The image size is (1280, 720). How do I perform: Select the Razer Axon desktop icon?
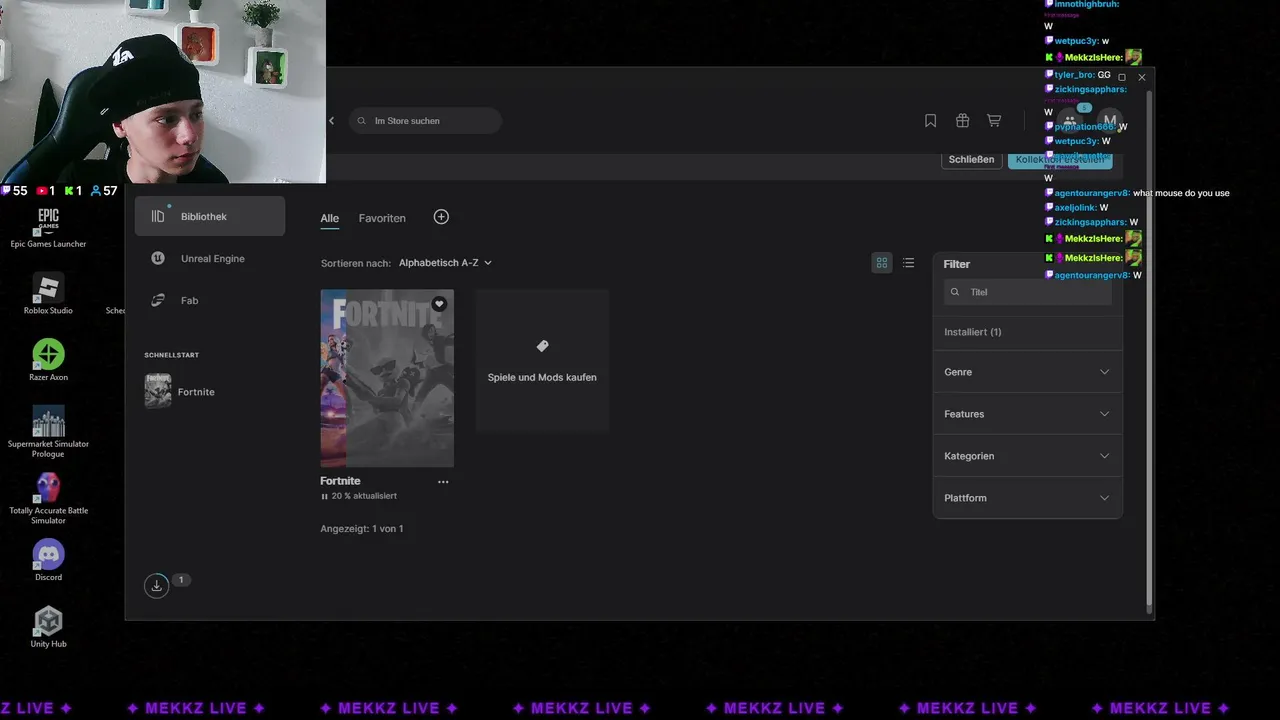click(48, 360)
